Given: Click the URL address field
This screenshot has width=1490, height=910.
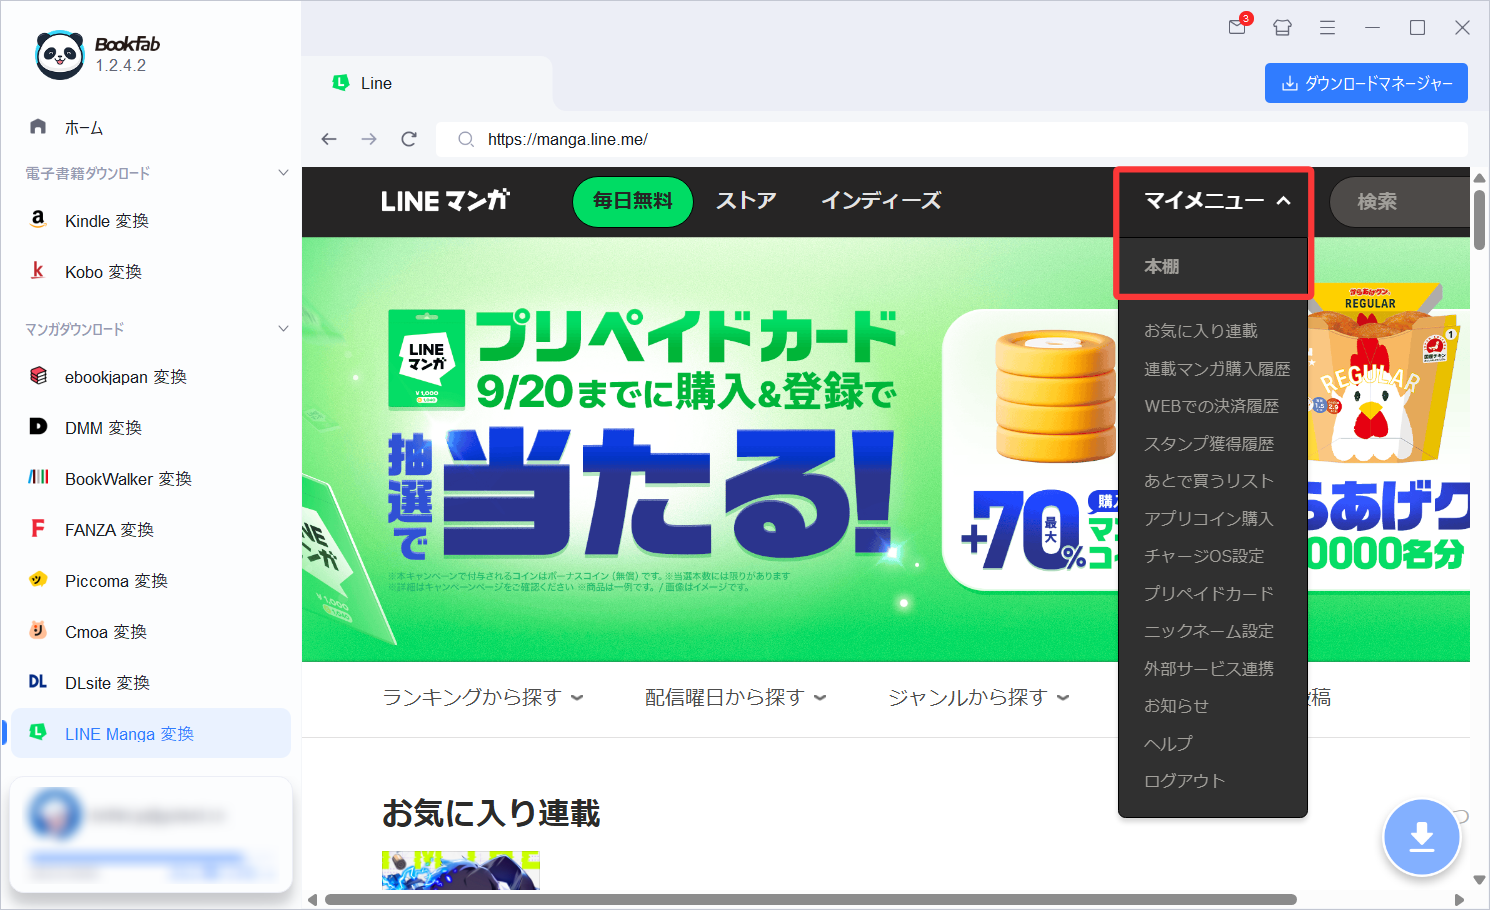Looking at the screenshot, I should (x=950, y=139).
